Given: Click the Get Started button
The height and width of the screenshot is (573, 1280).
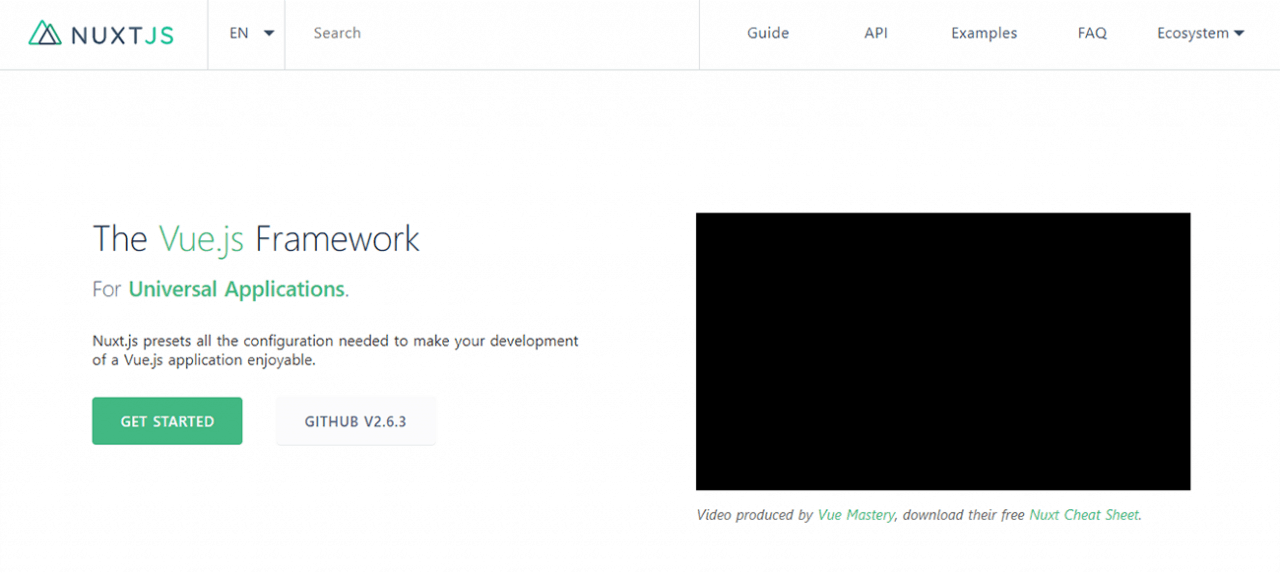Looking at the screenshot, I should (x=167, y=421).
